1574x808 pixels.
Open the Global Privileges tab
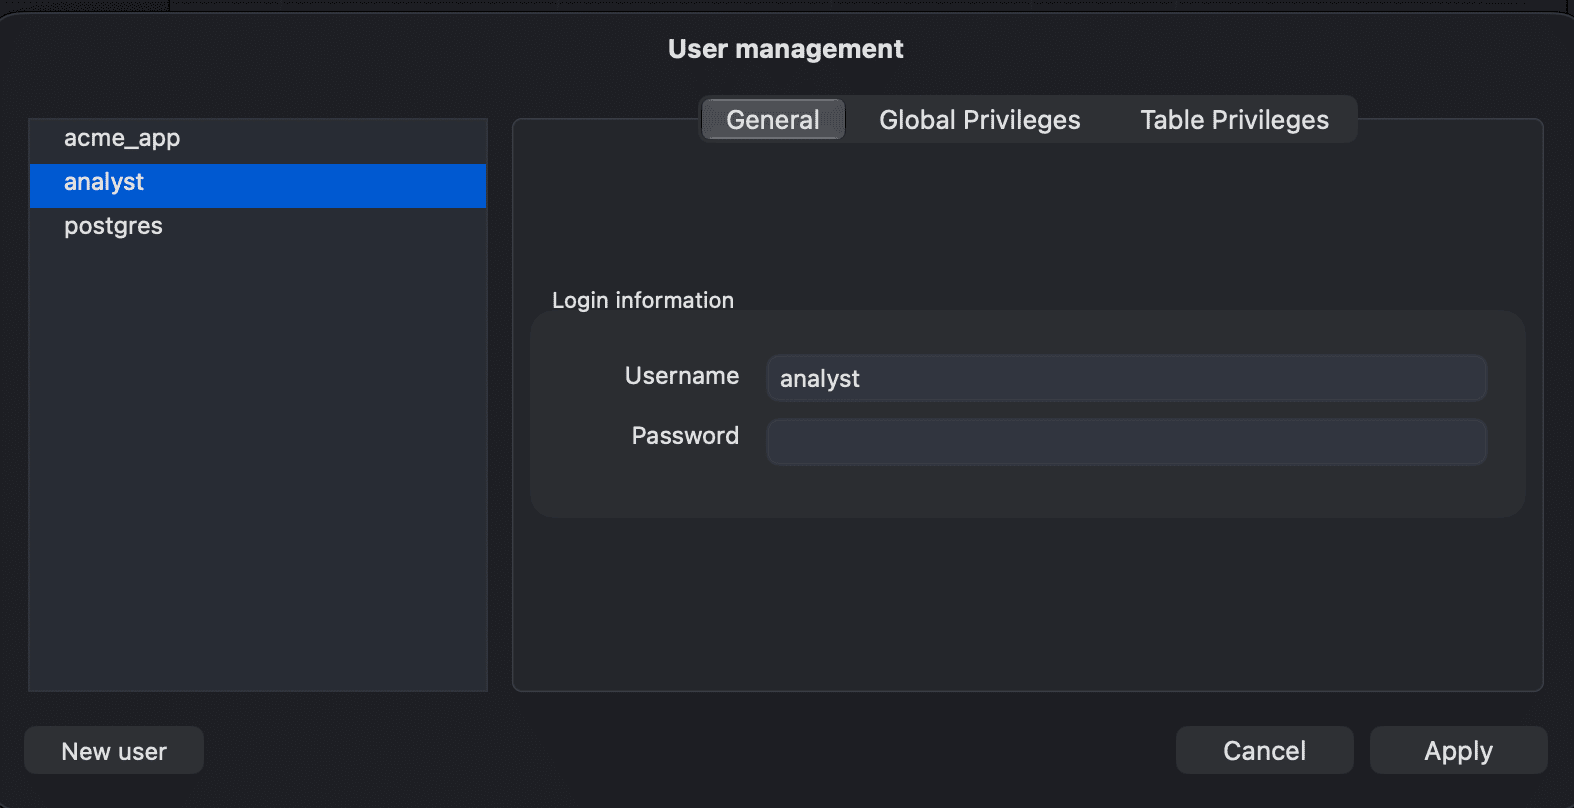pos(980,120)
